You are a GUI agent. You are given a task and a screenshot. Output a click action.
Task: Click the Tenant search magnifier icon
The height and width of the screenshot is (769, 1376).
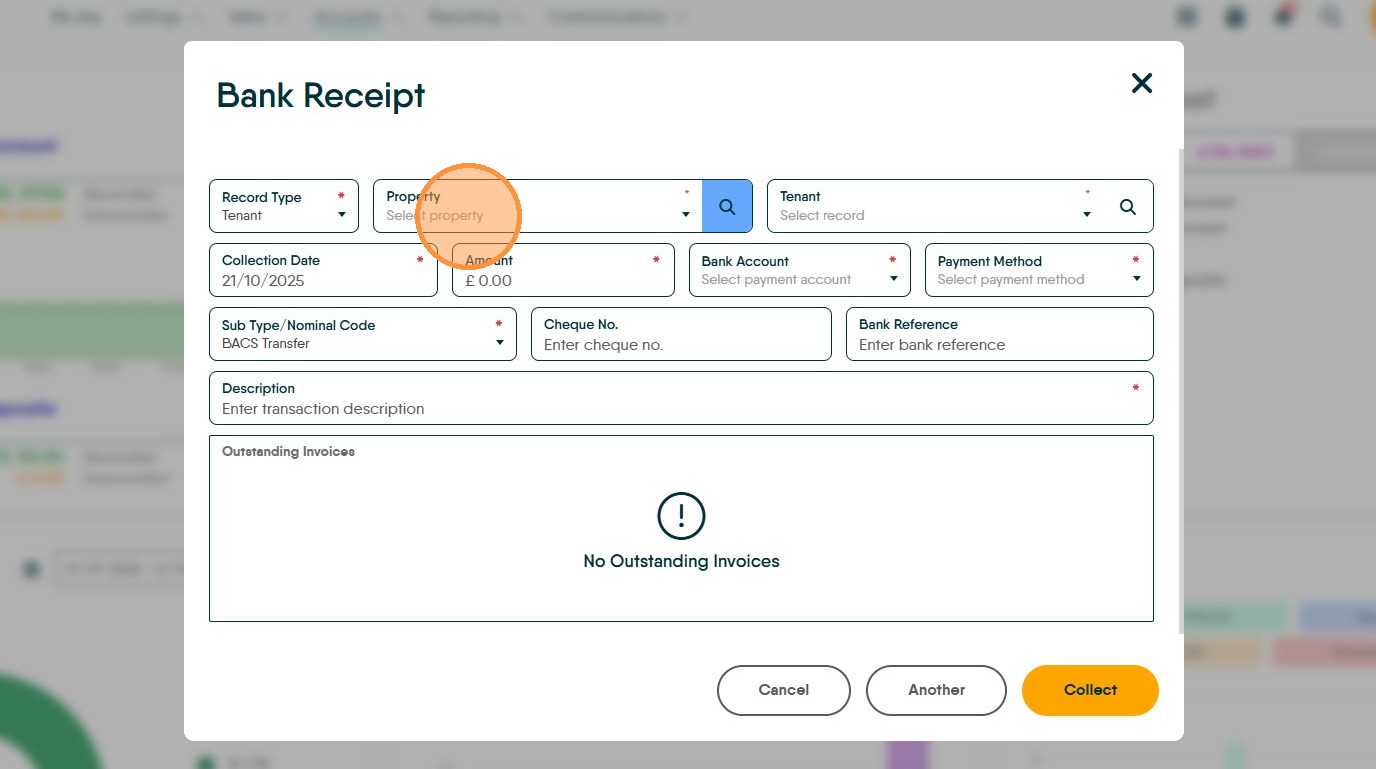pyautogui.click(x=1127, y=206)
